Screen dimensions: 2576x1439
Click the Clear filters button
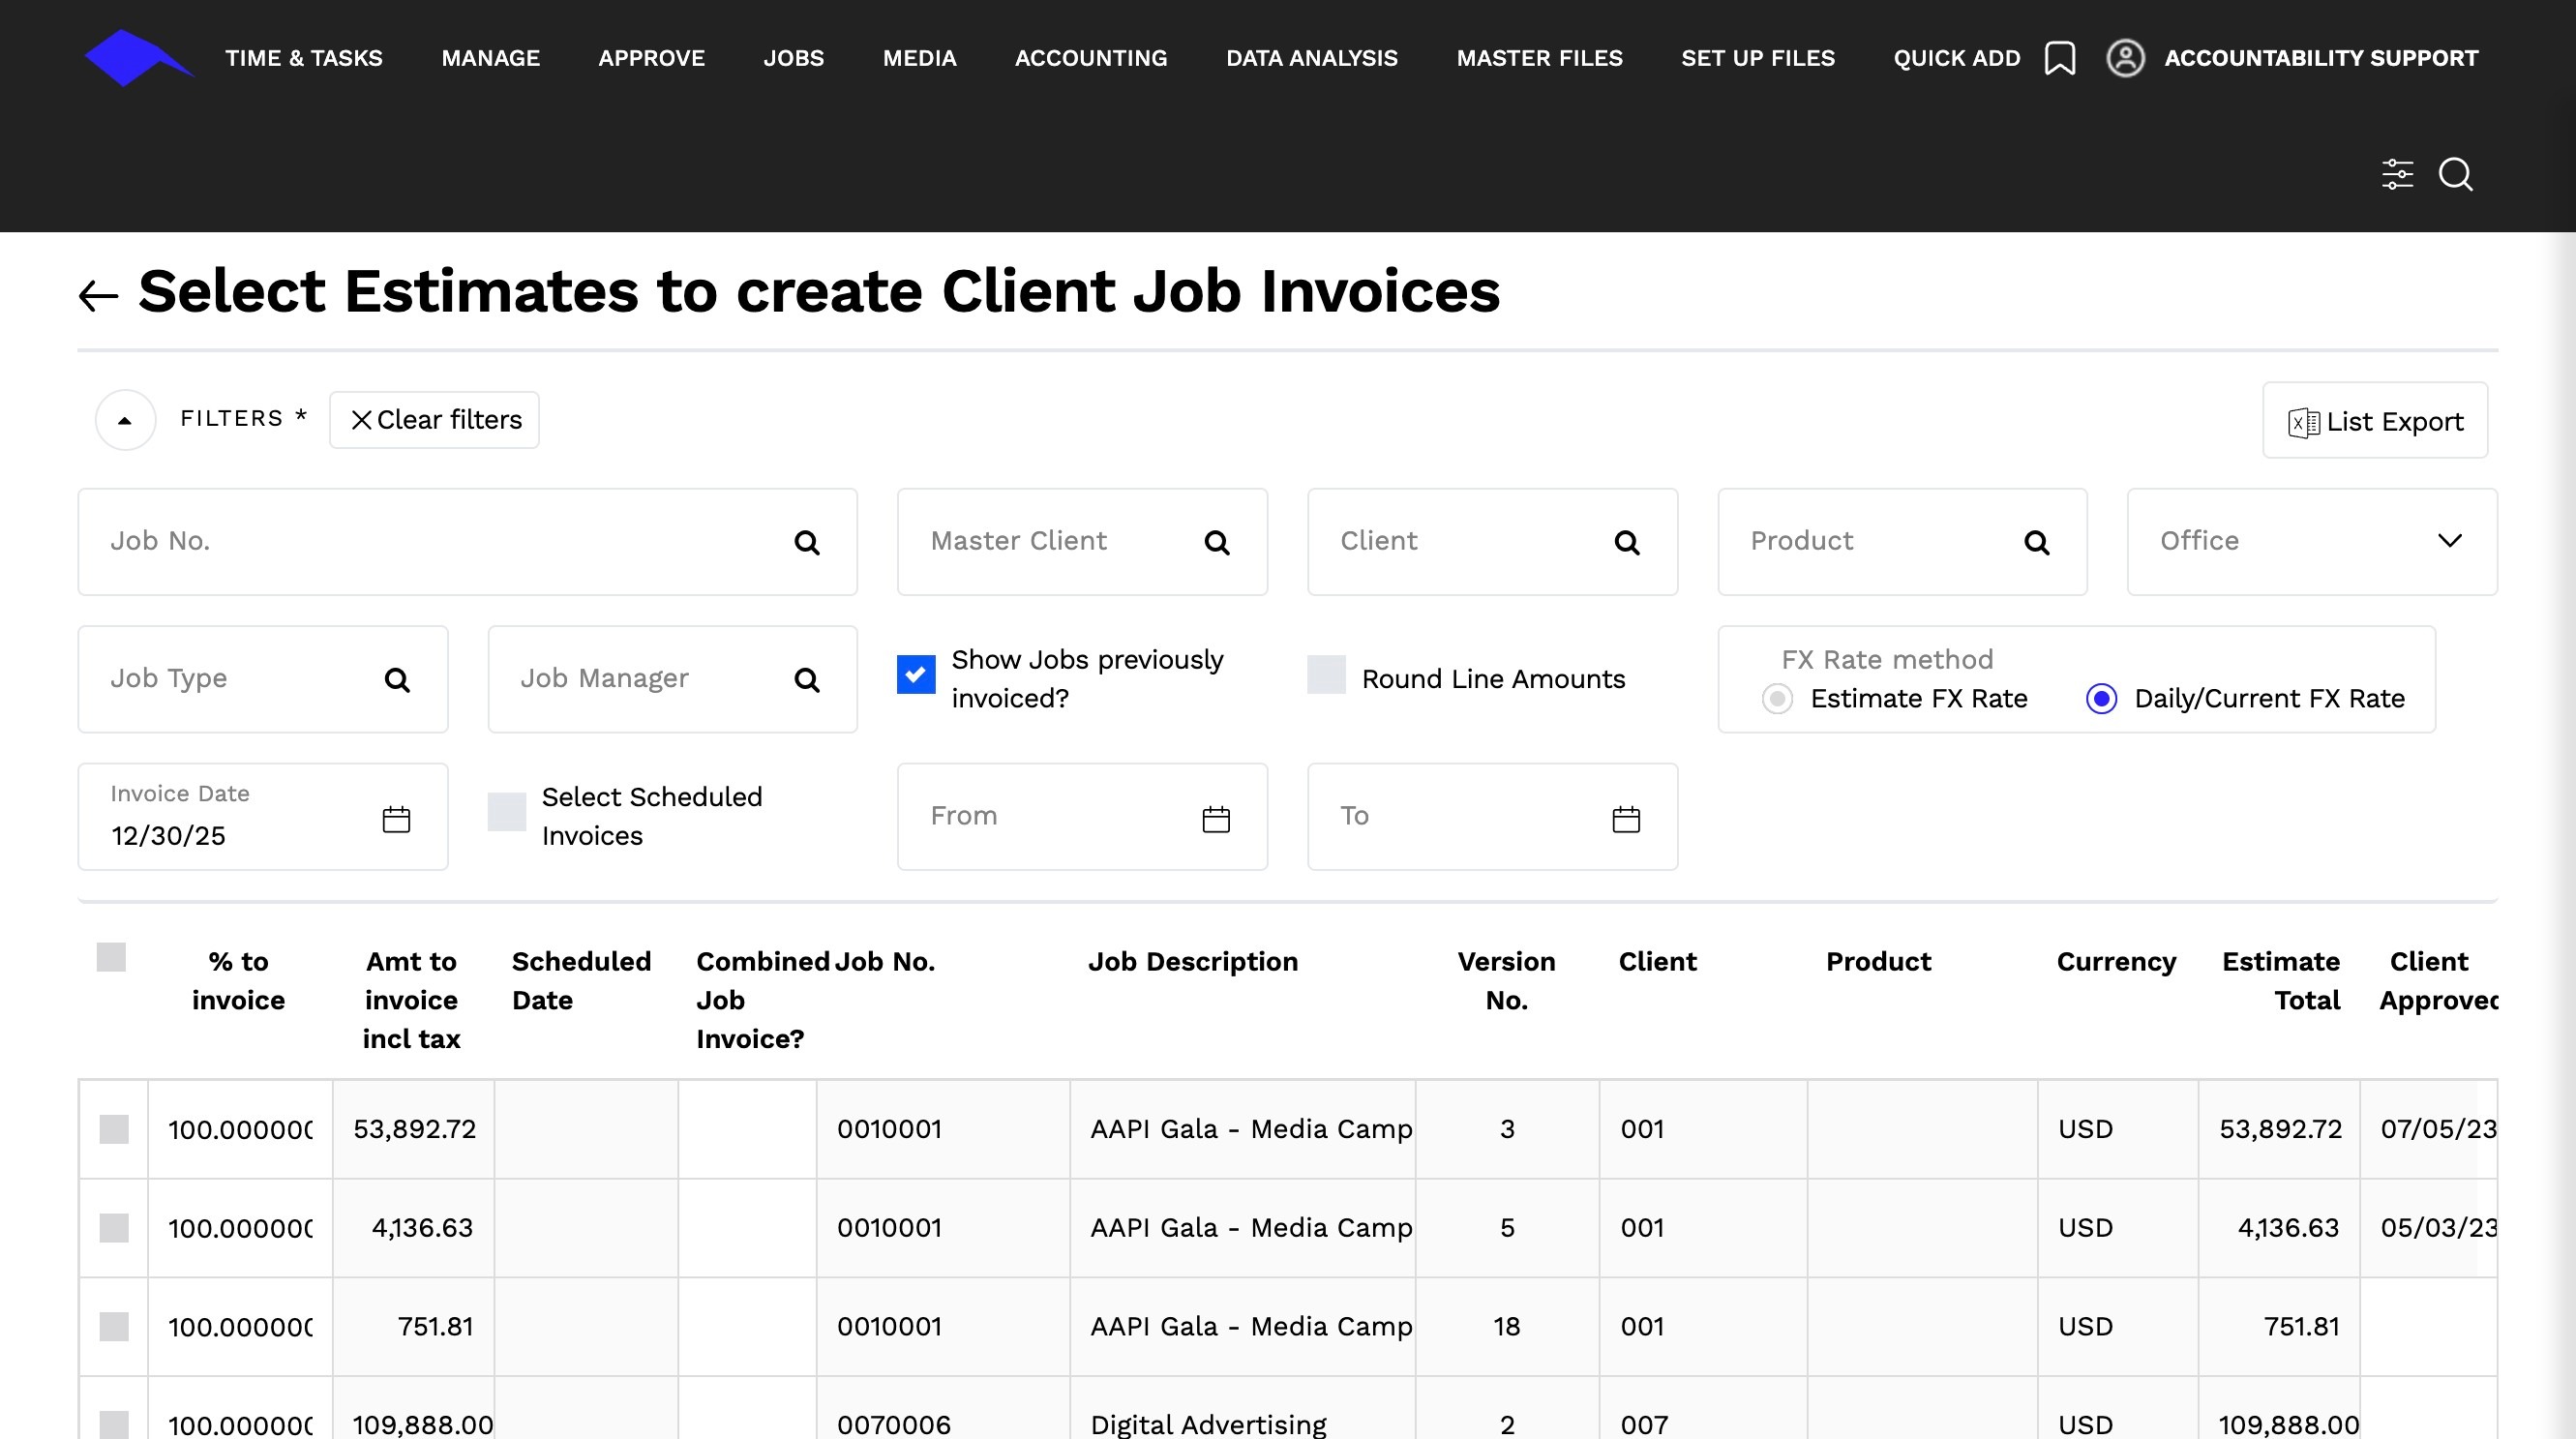click(434, 420)
